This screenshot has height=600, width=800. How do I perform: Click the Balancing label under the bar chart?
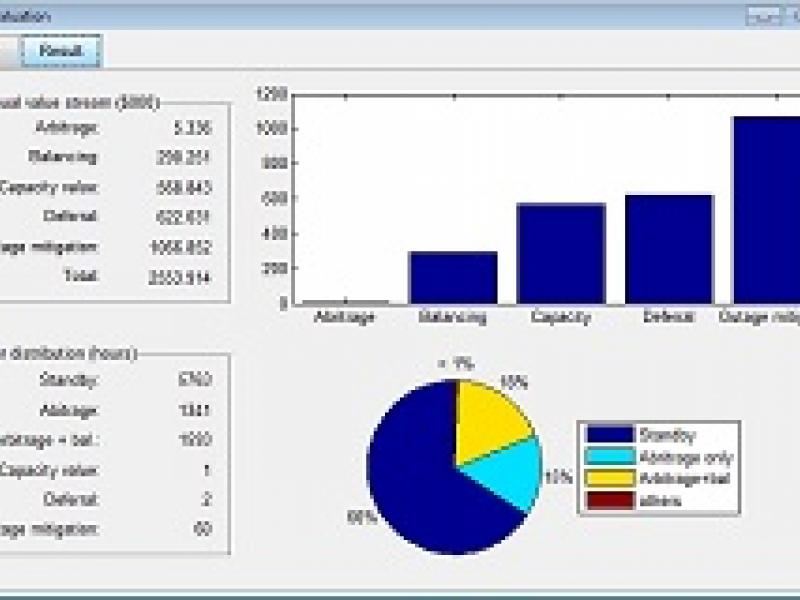pyautogui.click(x=453, y=317)
